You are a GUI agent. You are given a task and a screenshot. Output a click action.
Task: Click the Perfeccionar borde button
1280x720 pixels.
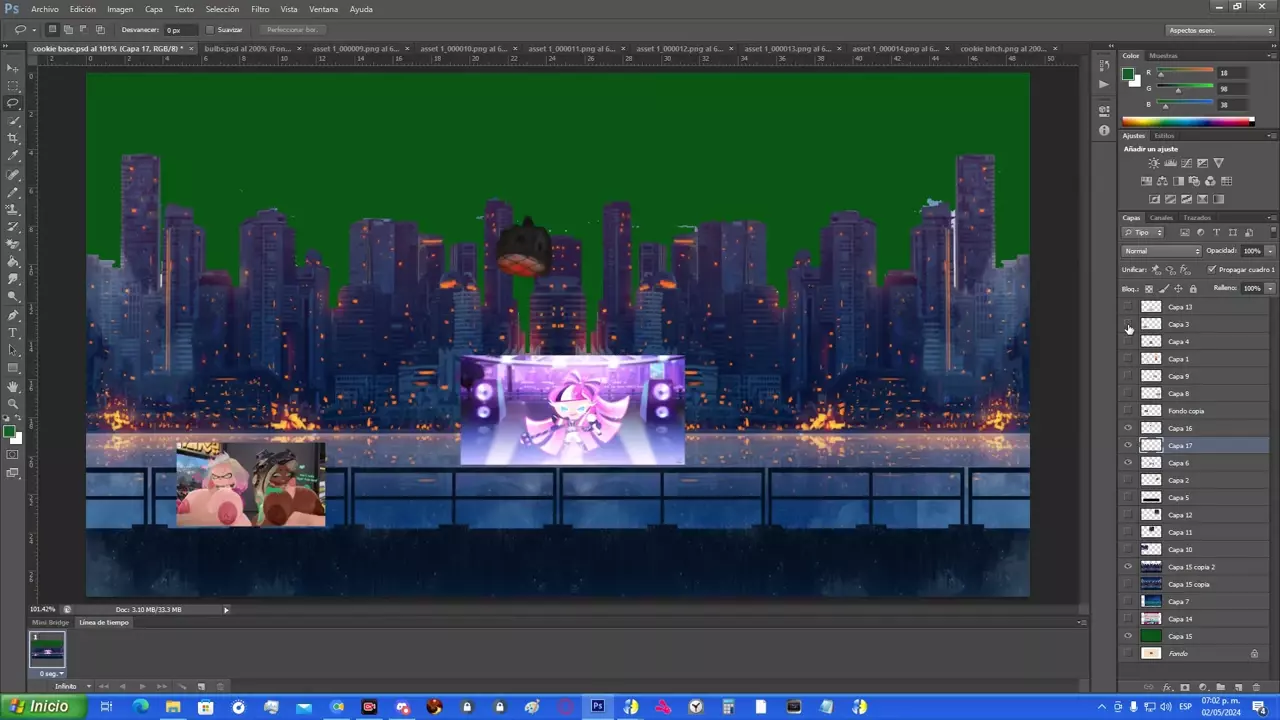pos(292,30)
